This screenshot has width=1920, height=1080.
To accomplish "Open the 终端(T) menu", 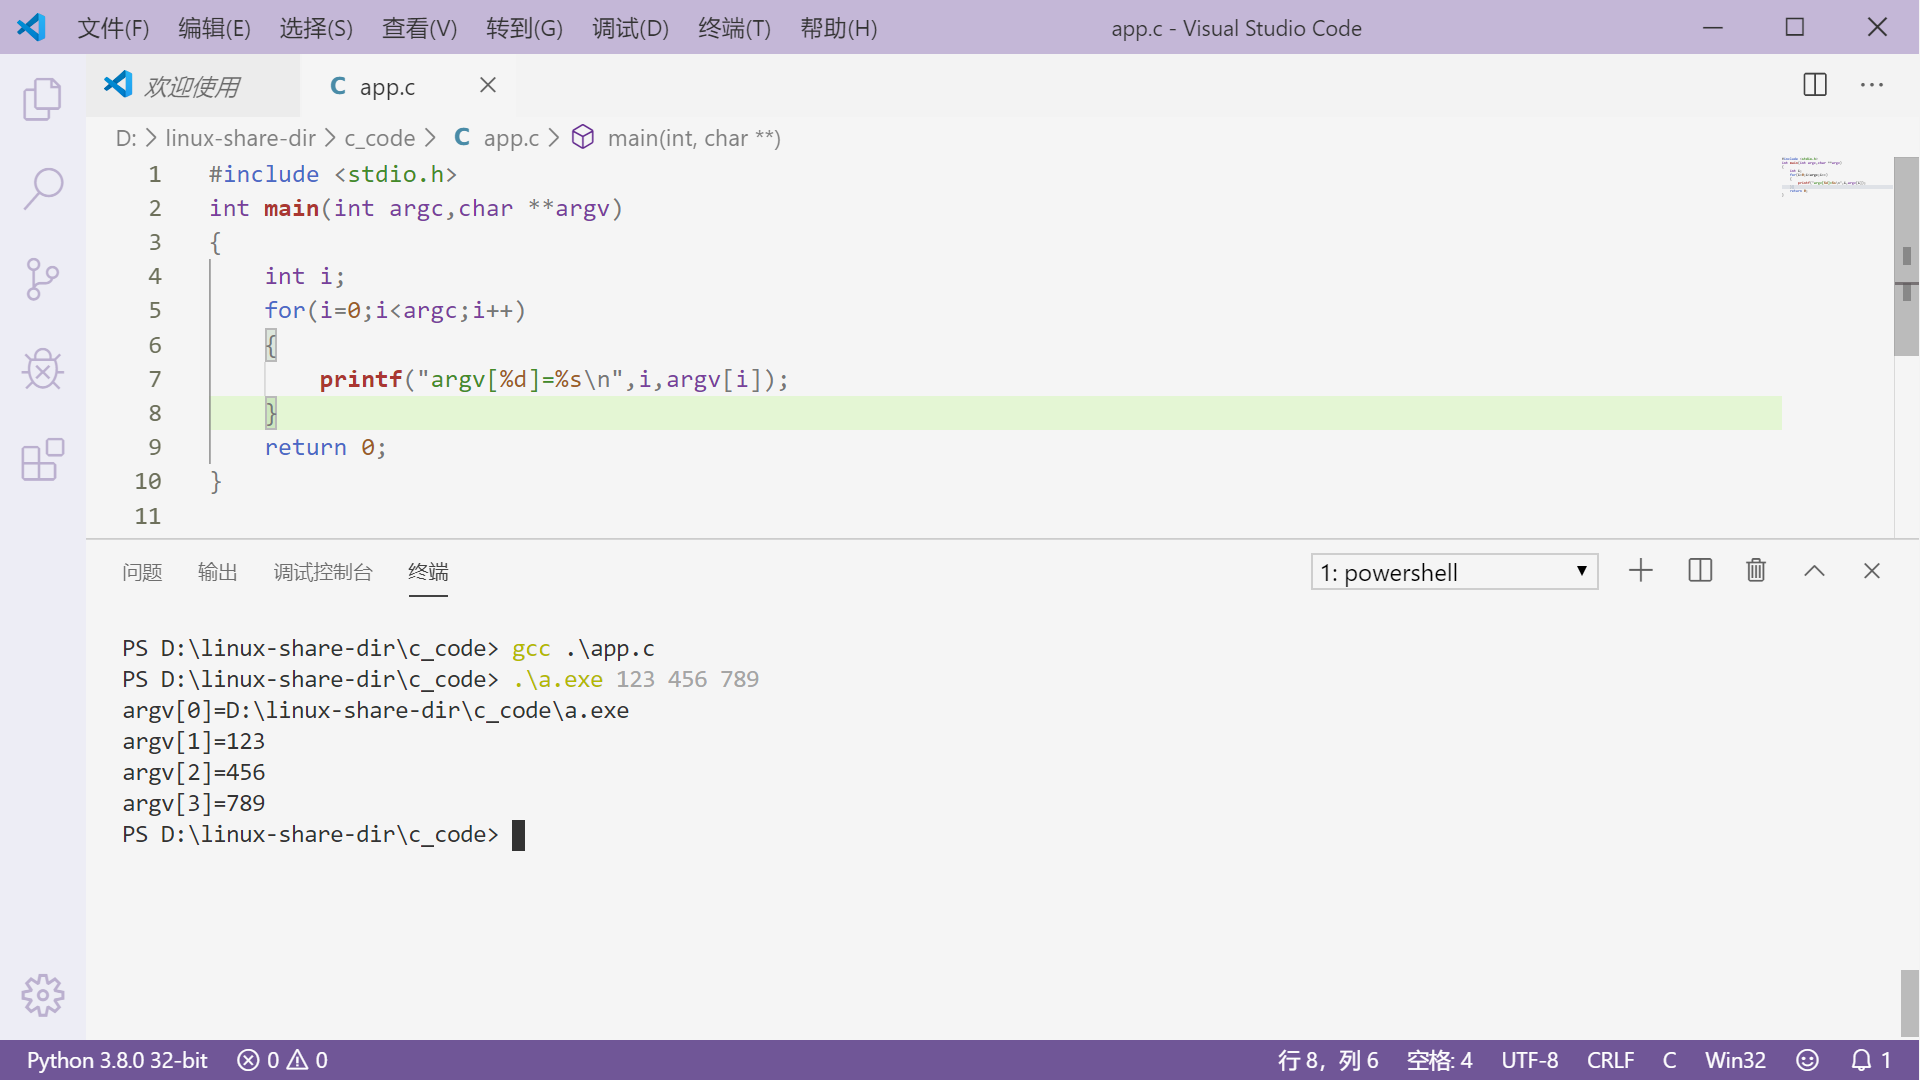I will 734,28.
